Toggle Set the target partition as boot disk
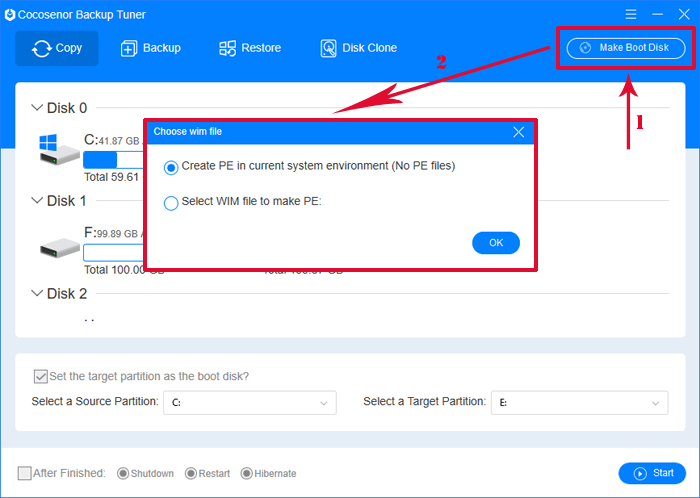 coord(41,376)
